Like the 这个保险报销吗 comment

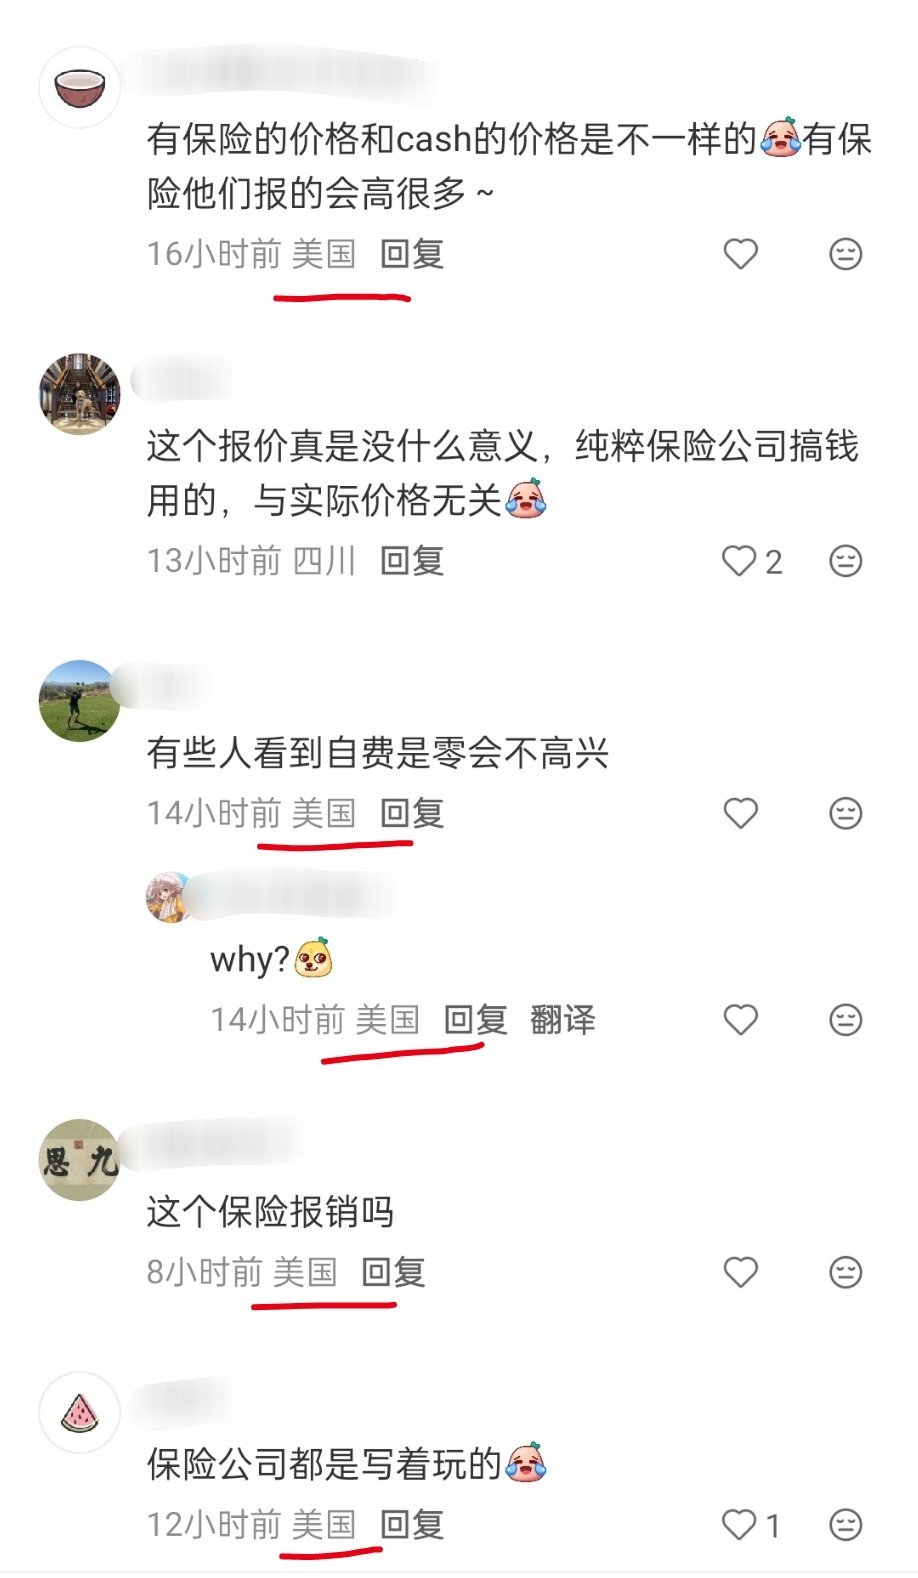(x=741, y=1272)
